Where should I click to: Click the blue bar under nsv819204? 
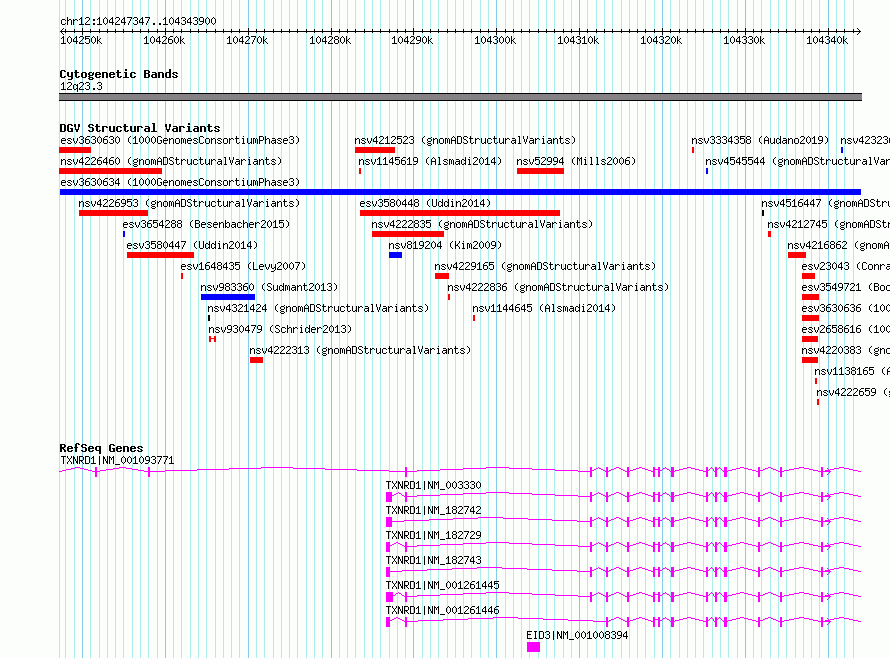pos(396,255)
